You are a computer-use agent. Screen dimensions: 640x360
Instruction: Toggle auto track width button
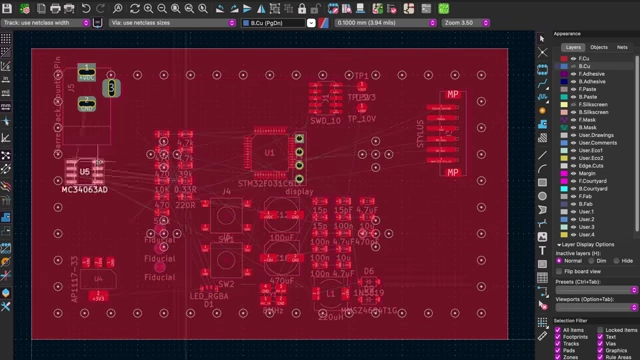click(x=97, y=23)
